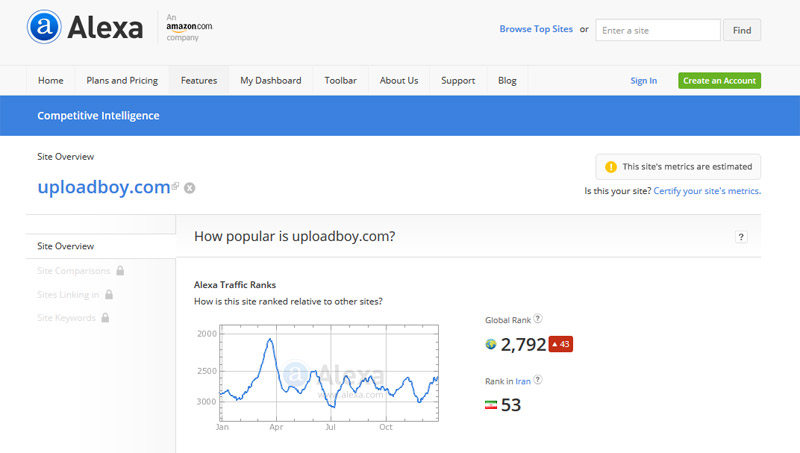Screen dimensions: 800x453
Task: Click the amazon.com company logo
Action: (x=189, y=27)
